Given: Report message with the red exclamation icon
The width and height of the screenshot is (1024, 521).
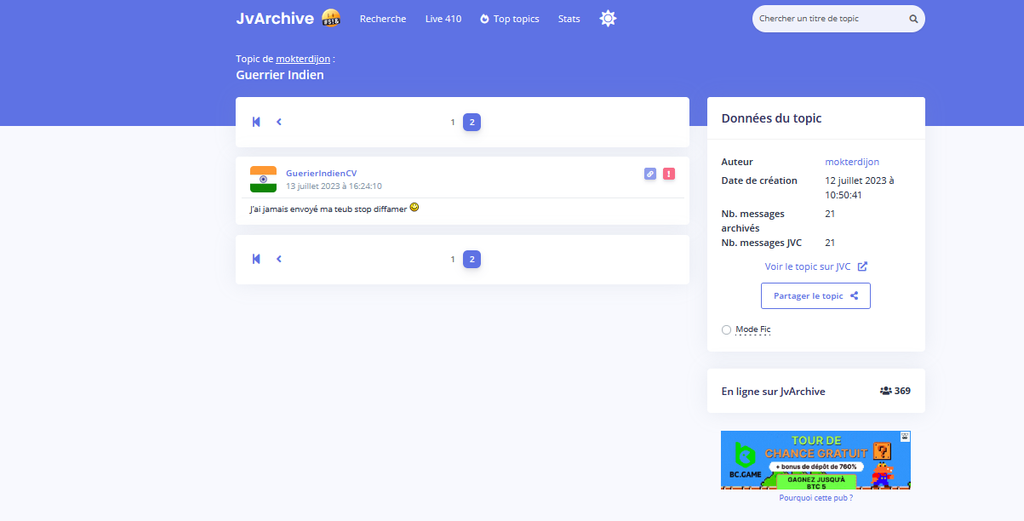Looking at the screenshot, I should 669,174.
